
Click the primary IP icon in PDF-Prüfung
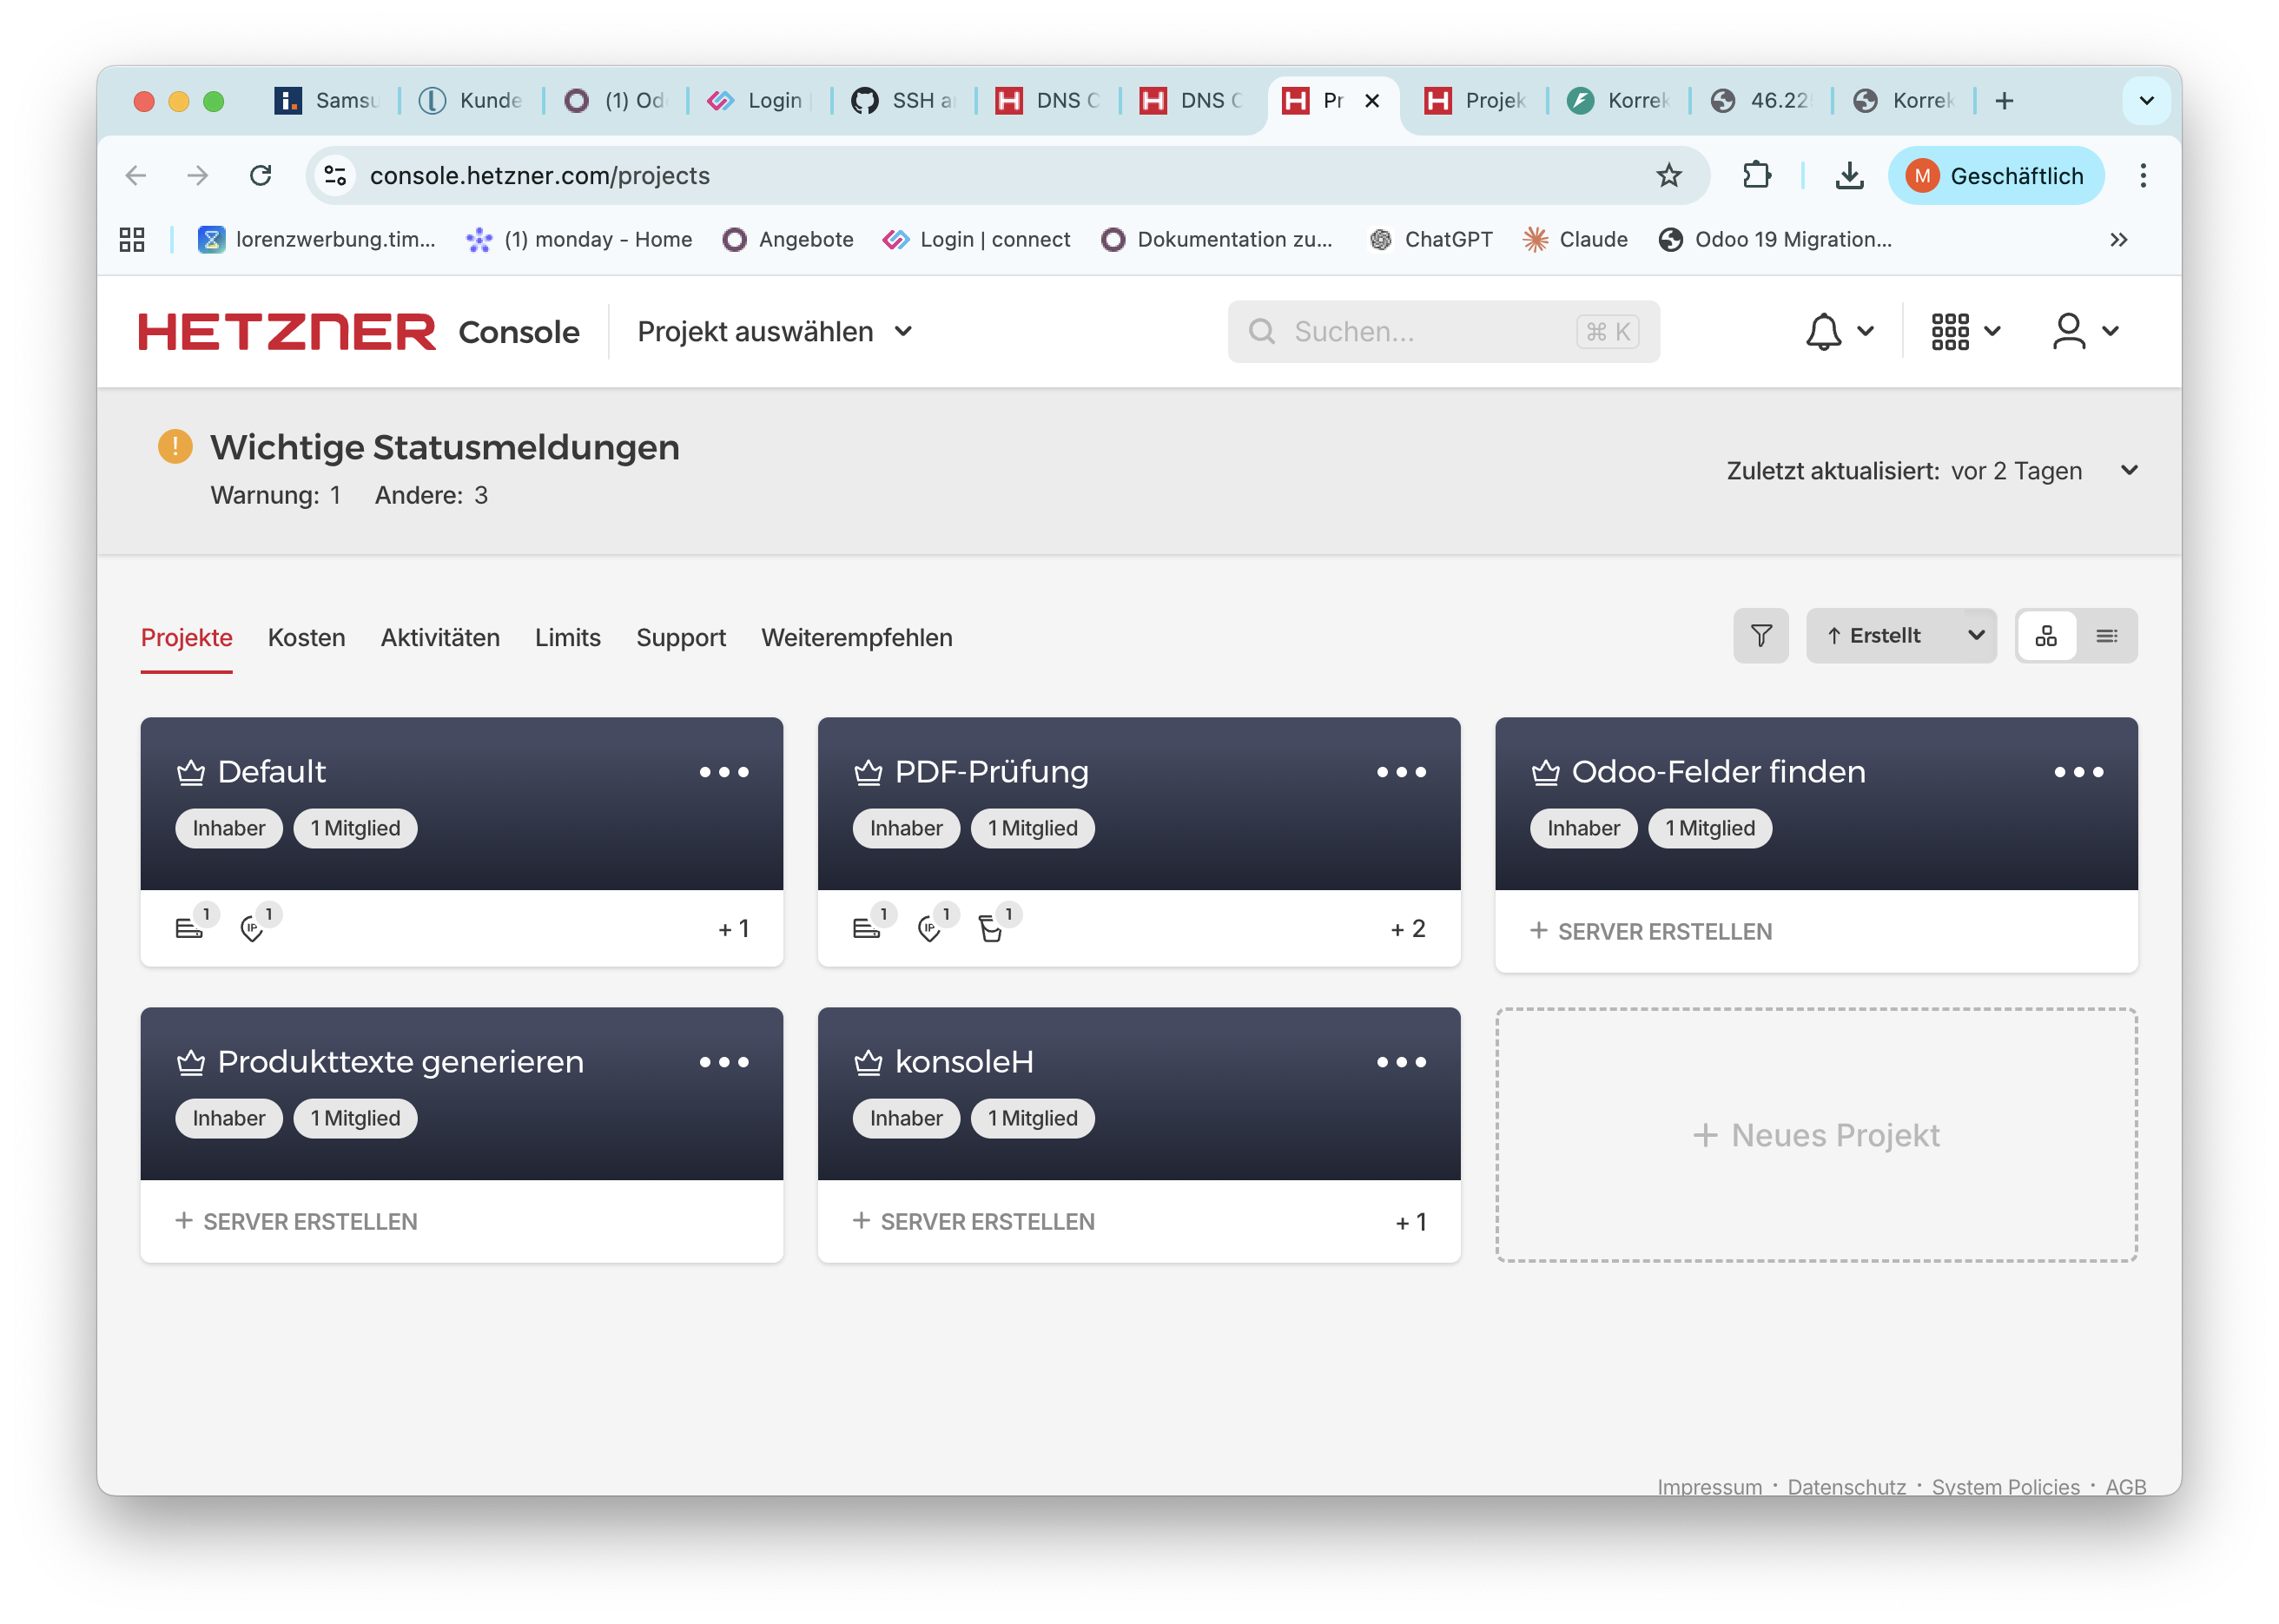point(929,929)
